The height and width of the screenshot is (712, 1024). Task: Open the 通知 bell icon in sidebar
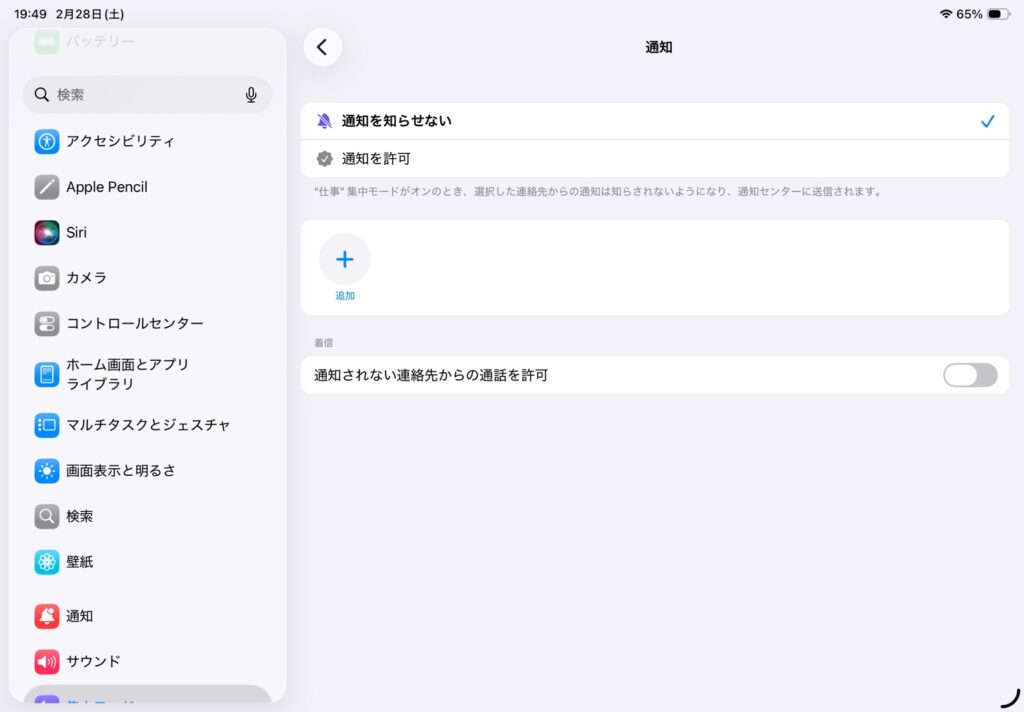[x=47, y=616]
